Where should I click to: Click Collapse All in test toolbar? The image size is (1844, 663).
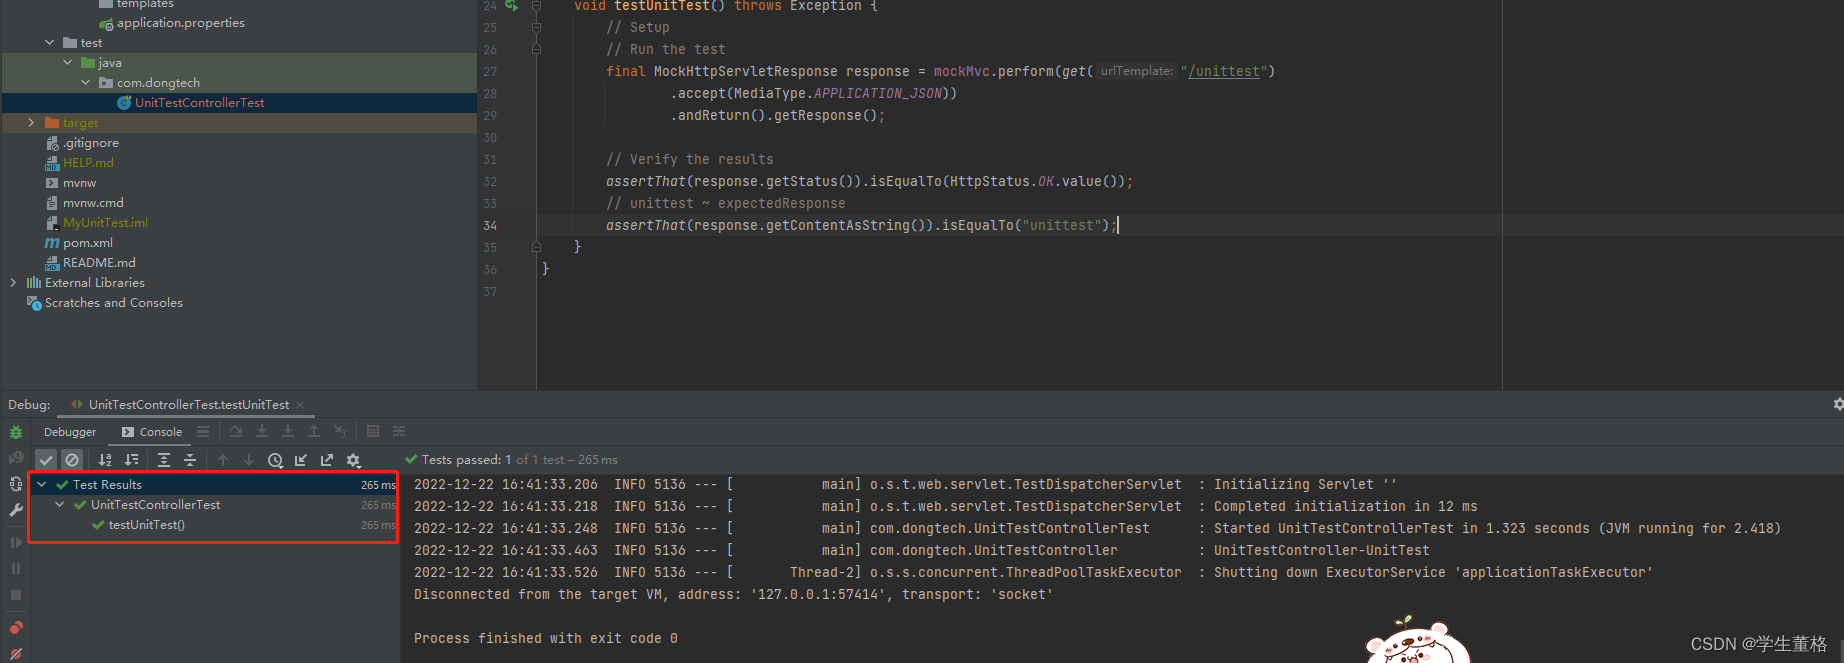tap(190, 460)
